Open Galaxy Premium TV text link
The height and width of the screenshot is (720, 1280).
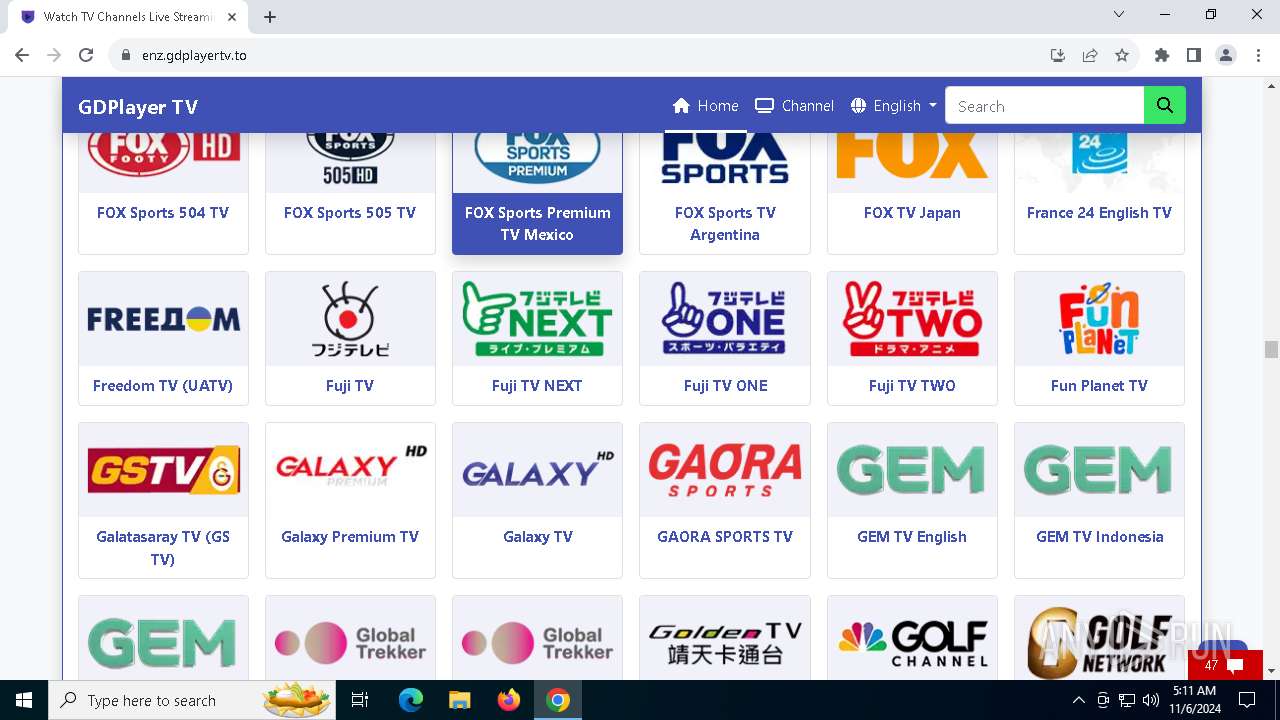pos(350,537)
